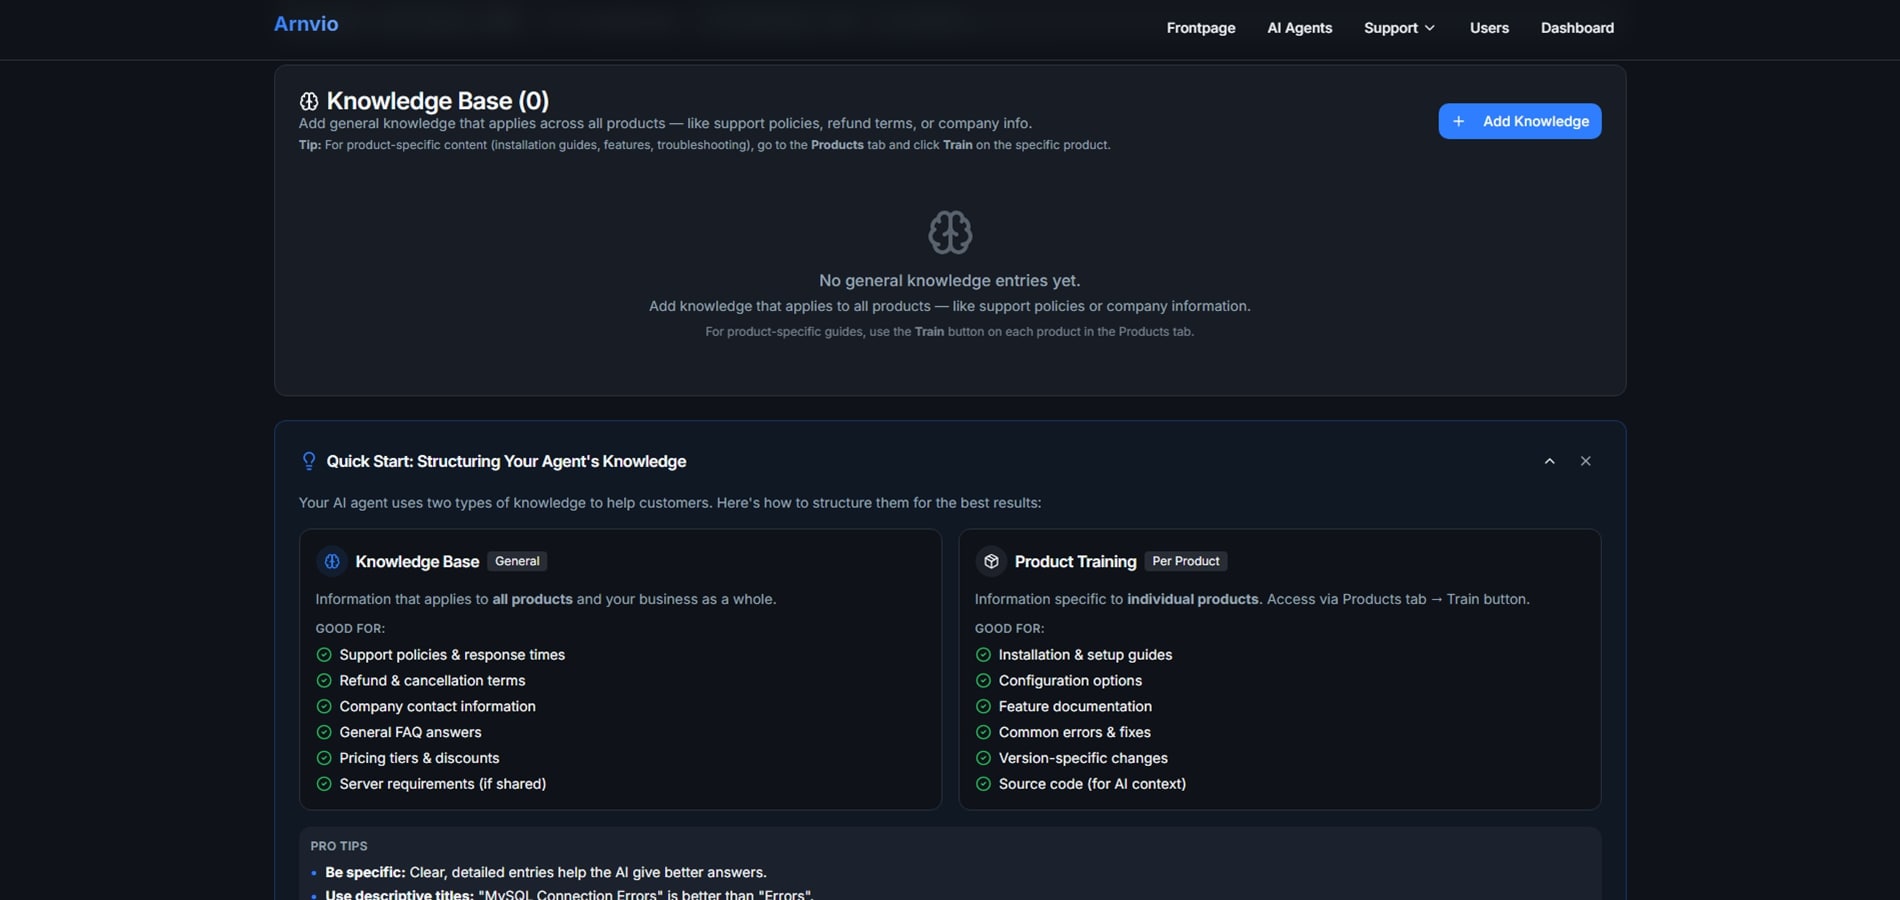Image resolution: width=1900 pixels, height=900 pixels.
Task: Click the 'Quick Start: Structuring Your Agent's Knowledge' title
Action: click(x=506, y=461)
